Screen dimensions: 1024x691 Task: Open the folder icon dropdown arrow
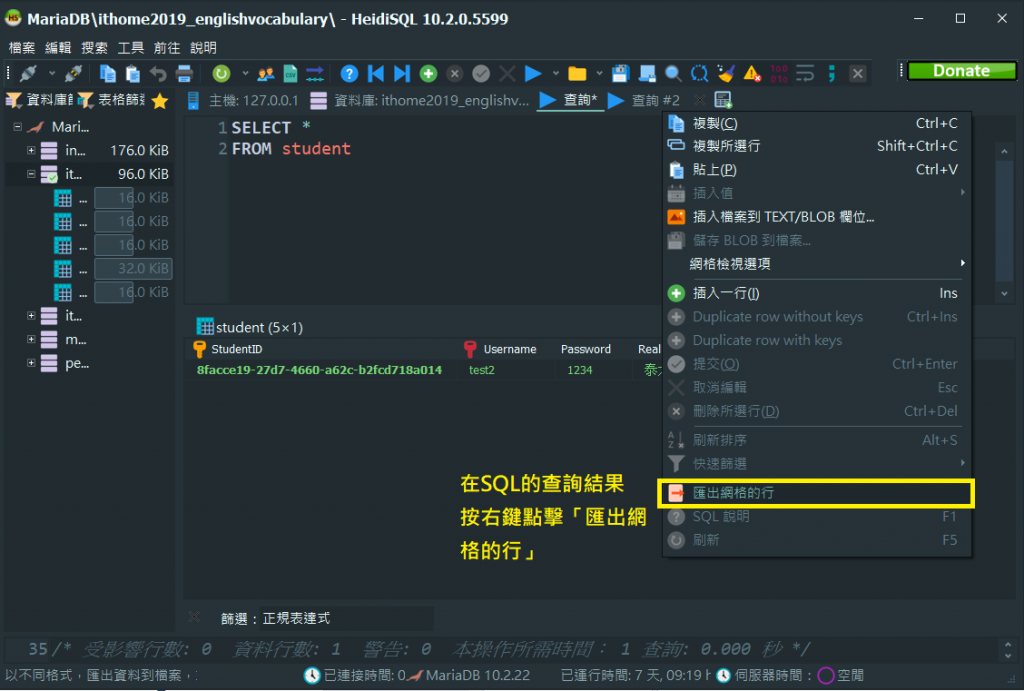[599, 73]
